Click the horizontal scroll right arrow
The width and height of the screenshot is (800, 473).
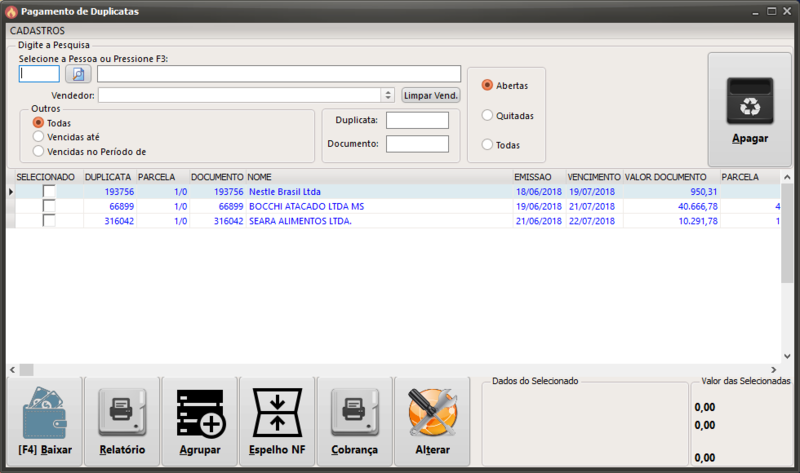(773, 369)
